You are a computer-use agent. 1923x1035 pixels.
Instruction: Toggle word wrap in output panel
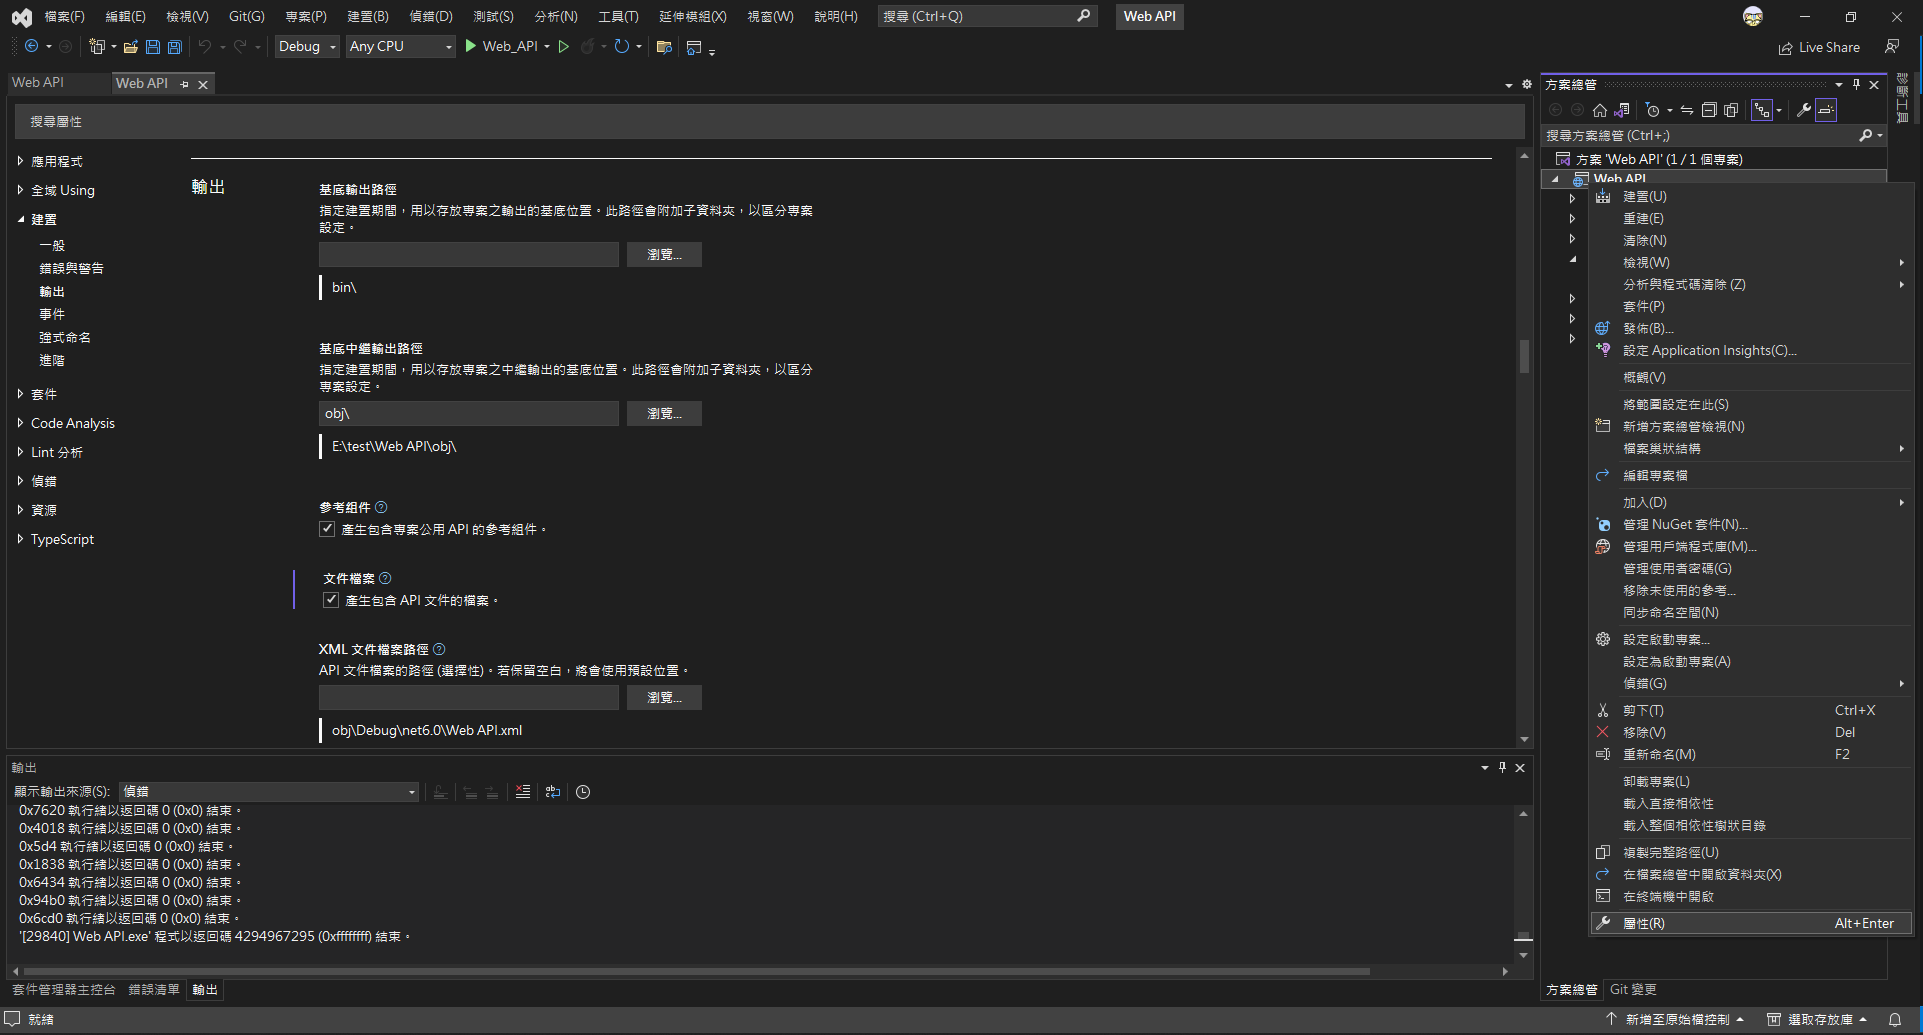(553, 792)
